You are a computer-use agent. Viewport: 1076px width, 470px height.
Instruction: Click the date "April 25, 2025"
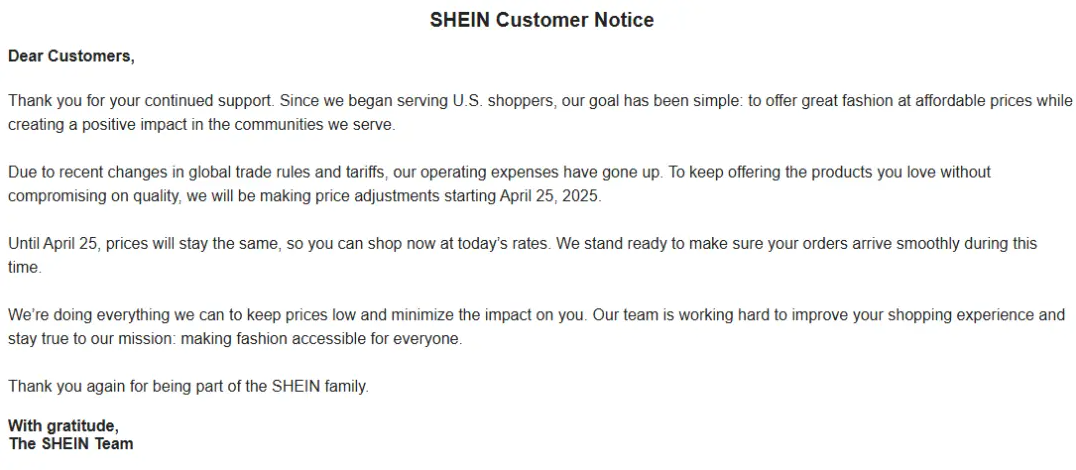pyautogui.click(x=550, y=196)
